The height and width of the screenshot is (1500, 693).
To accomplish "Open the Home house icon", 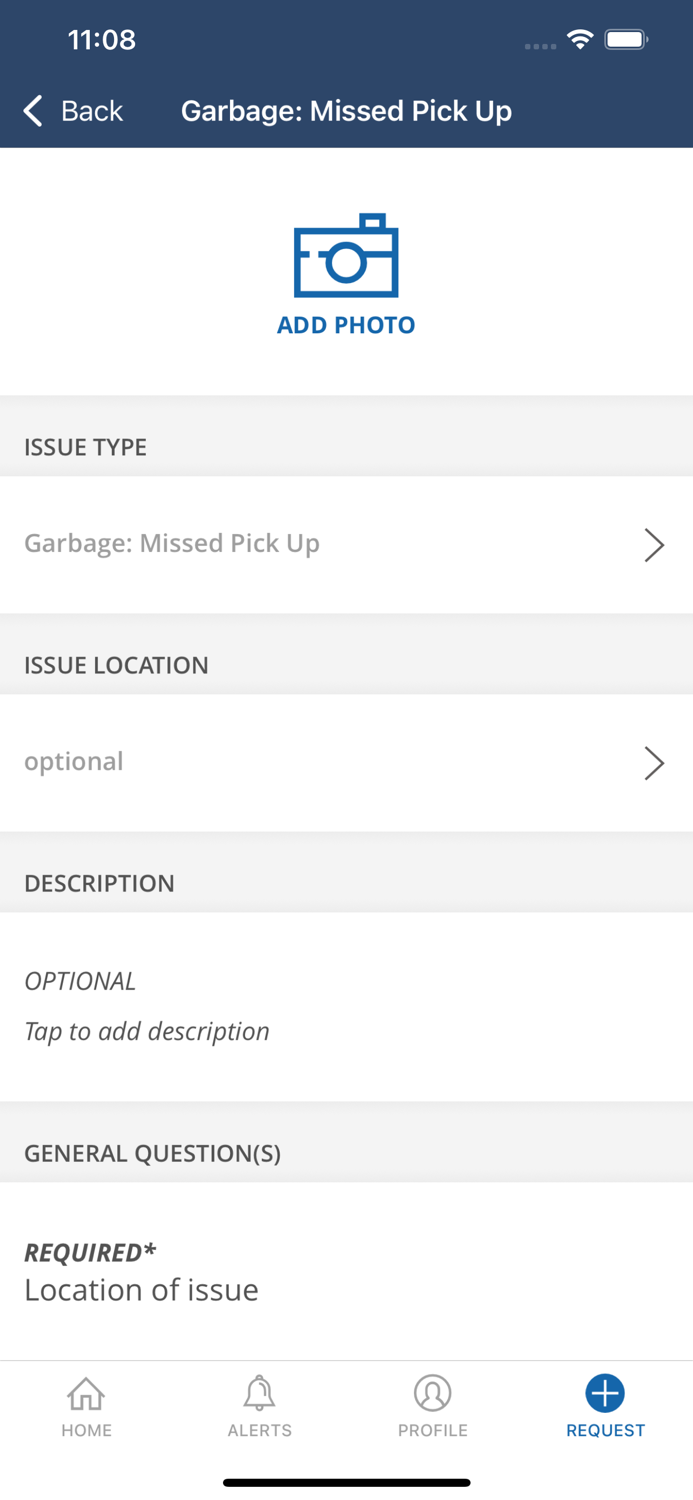I will (86, 1393).
